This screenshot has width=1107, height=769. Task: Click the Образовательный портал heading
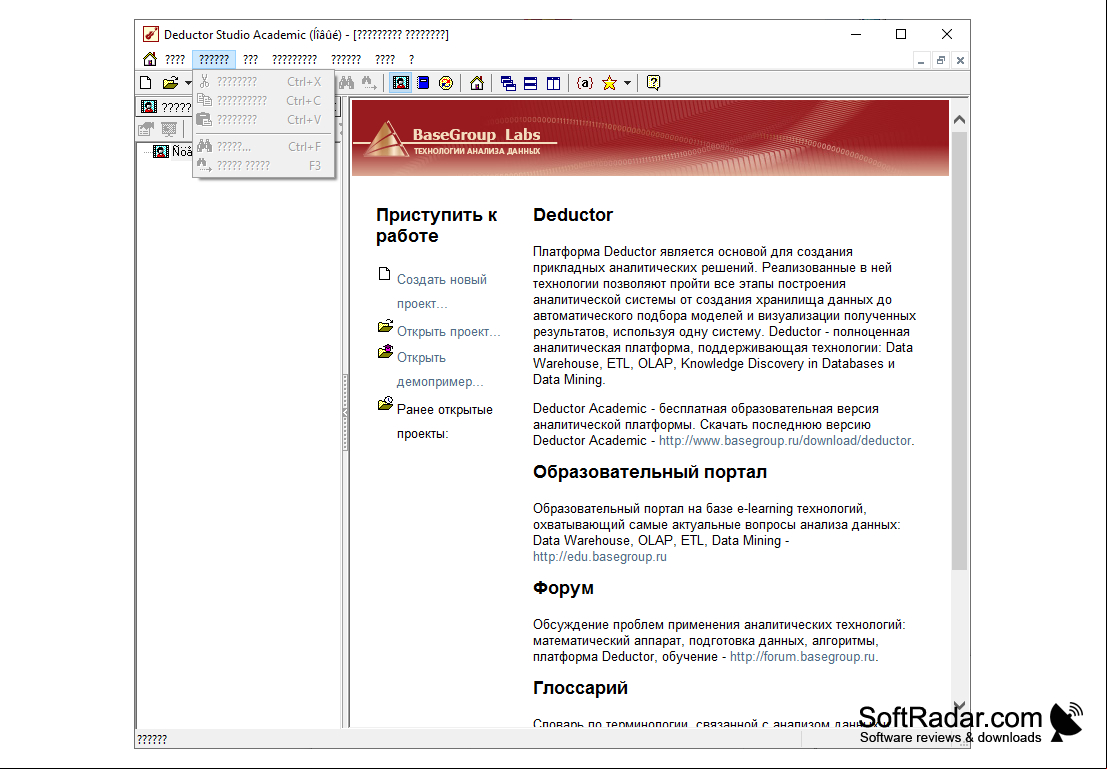(x=650, y=472)
